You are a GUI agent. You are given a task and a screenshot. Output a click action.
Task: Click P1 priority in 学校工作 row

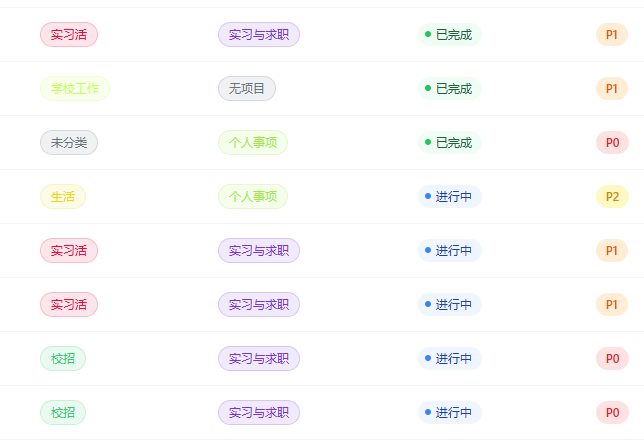612,88
